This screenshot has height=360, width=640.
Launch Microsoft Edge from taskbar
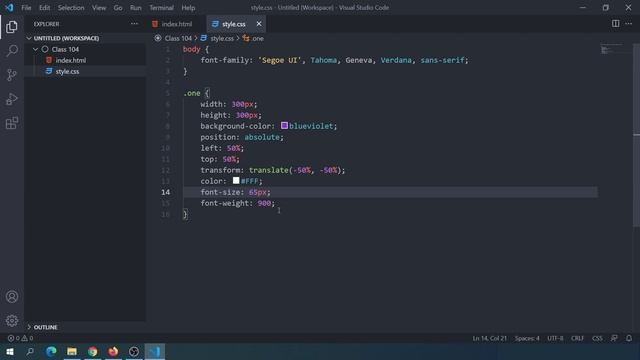pos(51,351)
